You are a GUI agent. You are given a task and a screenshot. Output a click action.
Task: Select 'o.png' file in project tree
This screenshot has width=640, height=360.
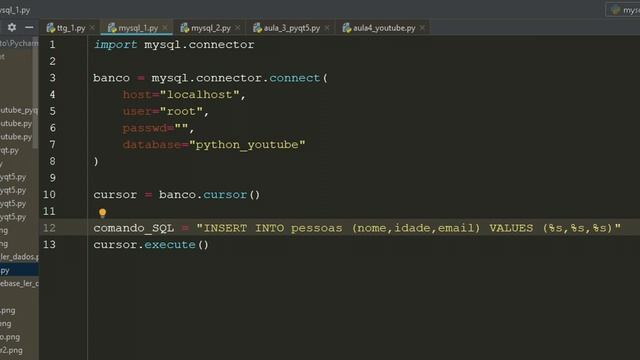10,337
